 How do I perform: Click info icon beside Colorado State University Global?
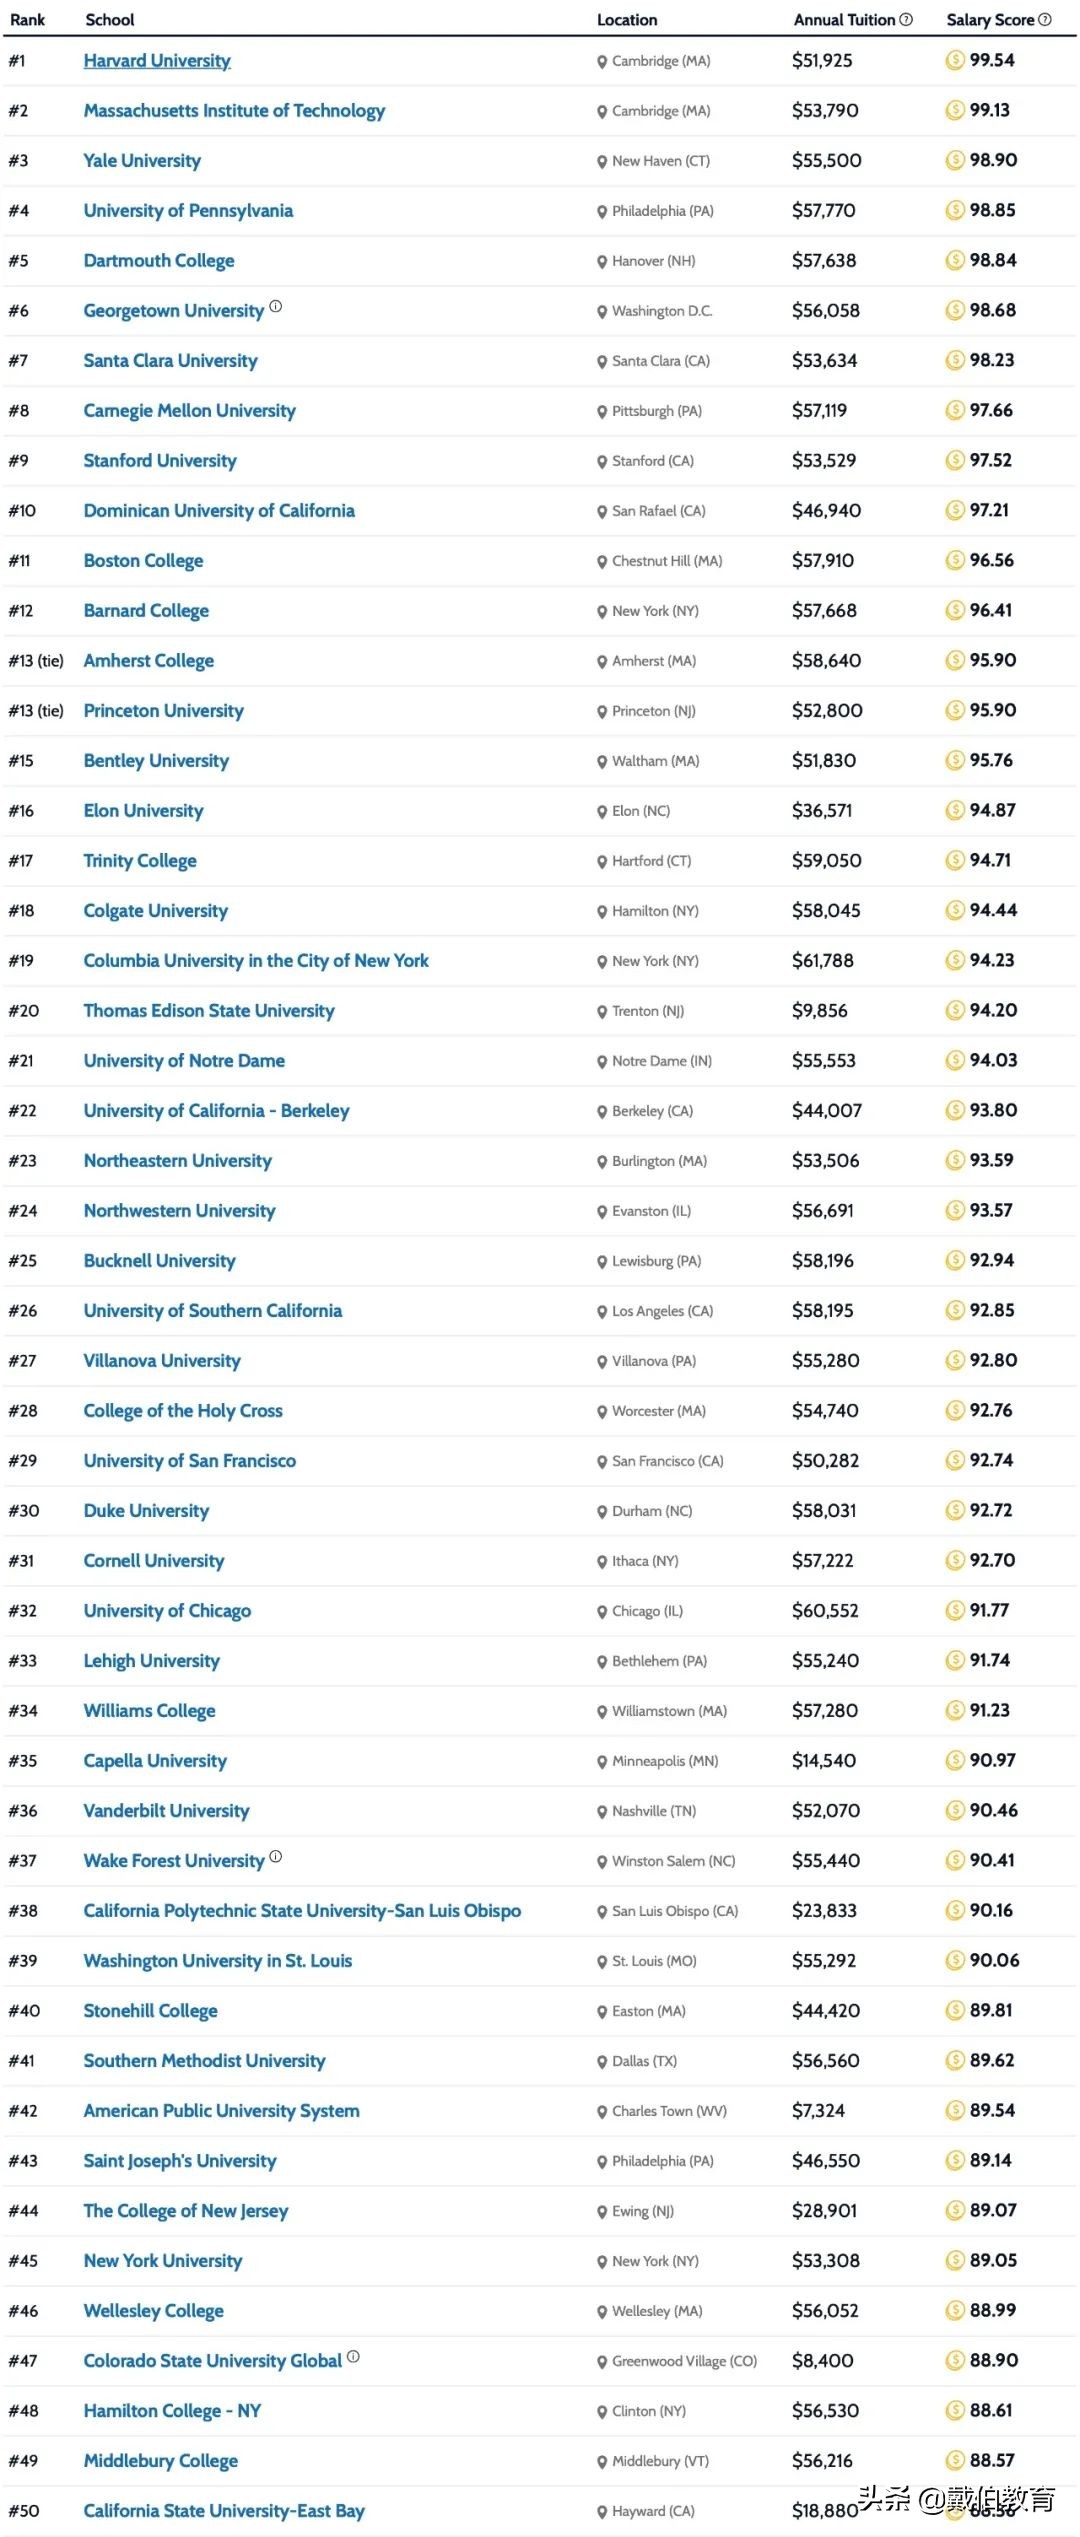coord(354,2357)
